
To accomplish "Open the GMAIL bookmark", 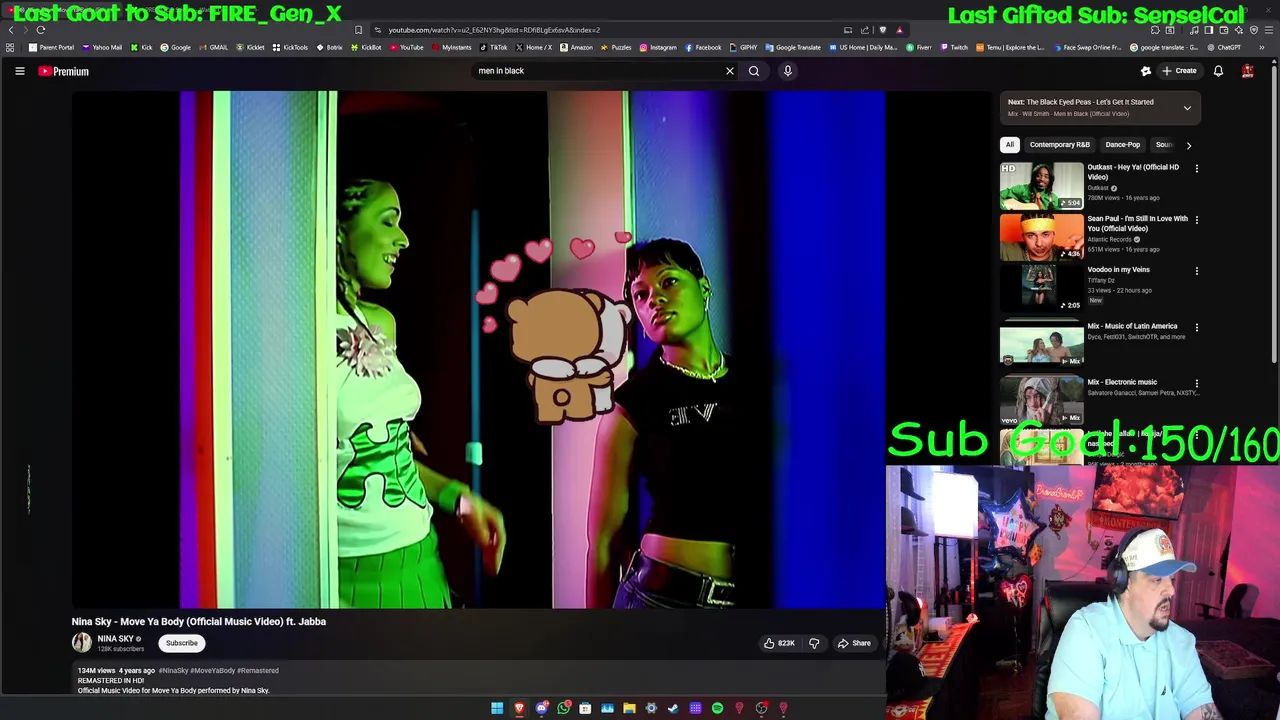I will 213,47.
